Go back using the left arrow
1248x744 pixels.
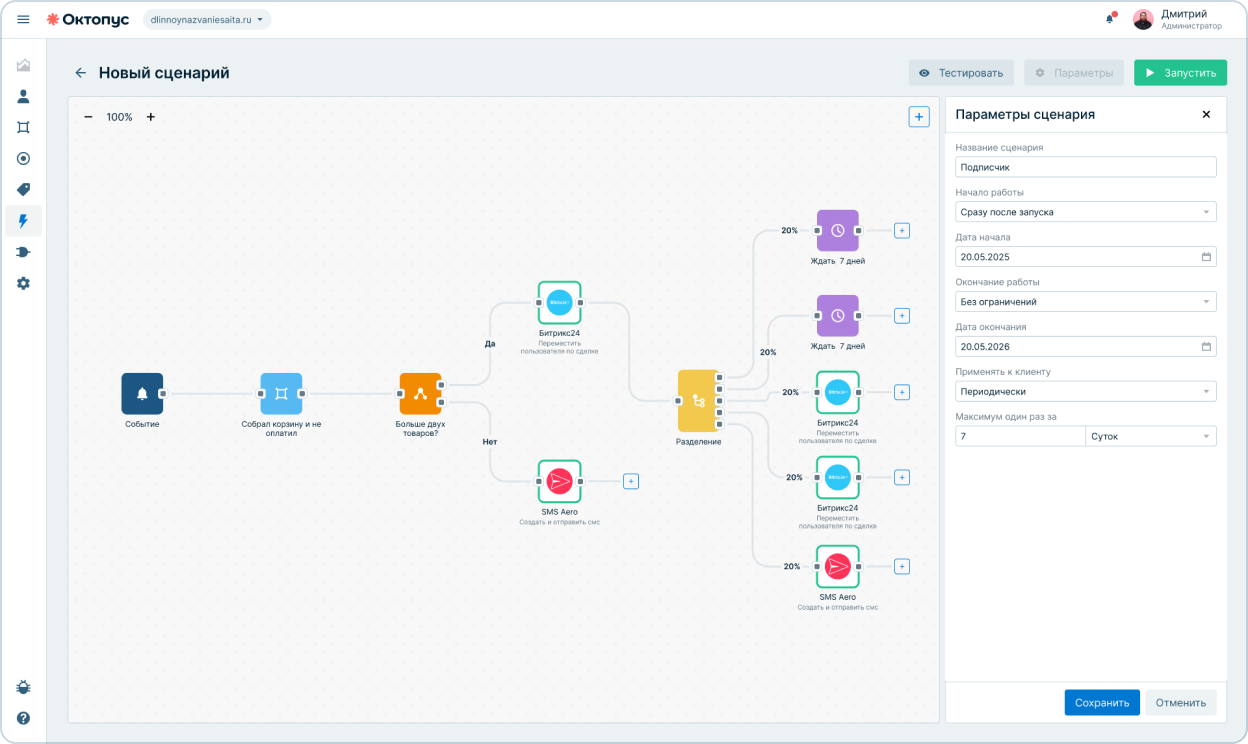[x=80, y=73]
